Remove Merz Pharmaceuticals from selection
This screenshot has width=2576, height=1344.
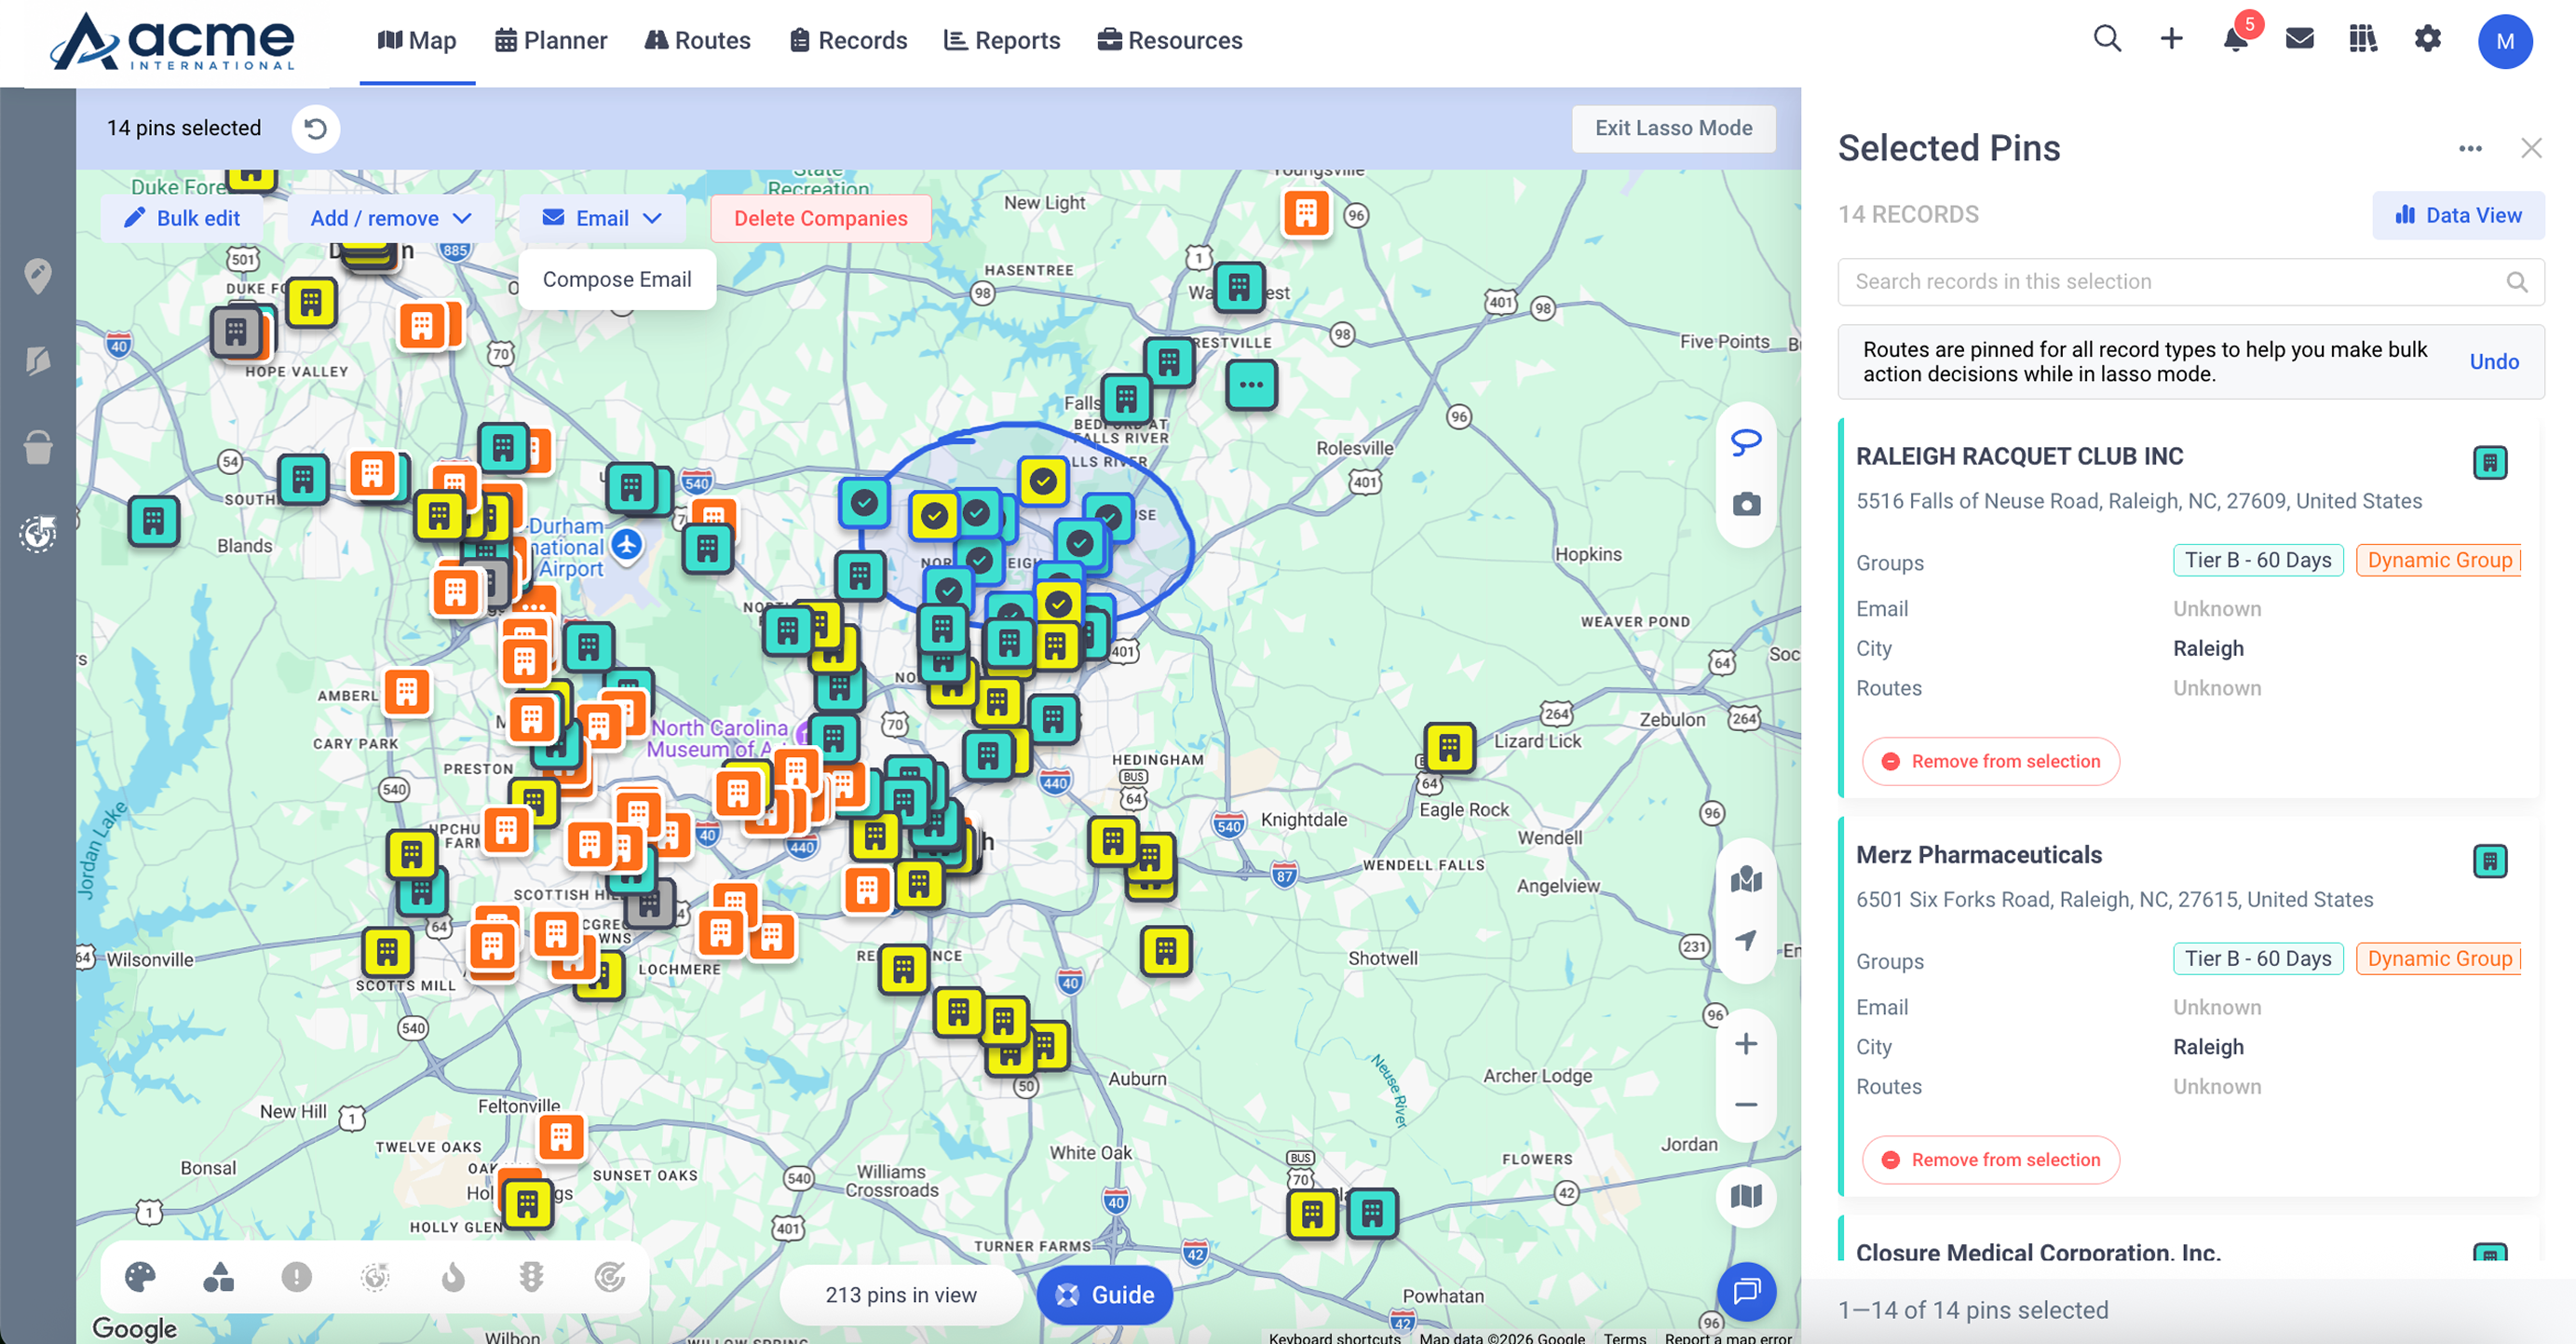coord(1990,1160)
